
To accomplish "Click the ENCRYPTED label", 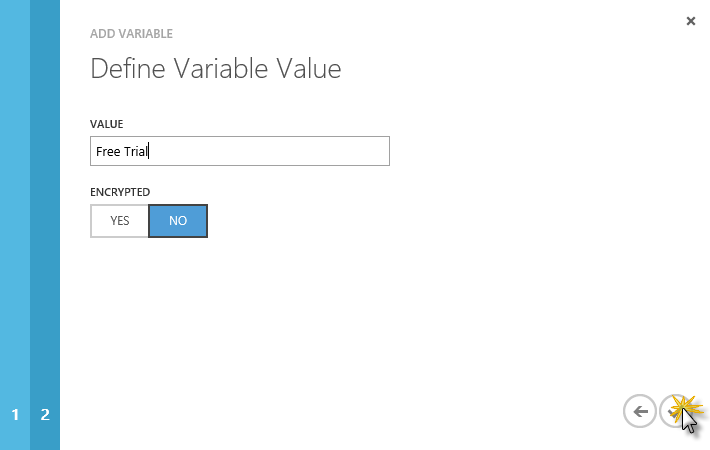I will 120,192.
